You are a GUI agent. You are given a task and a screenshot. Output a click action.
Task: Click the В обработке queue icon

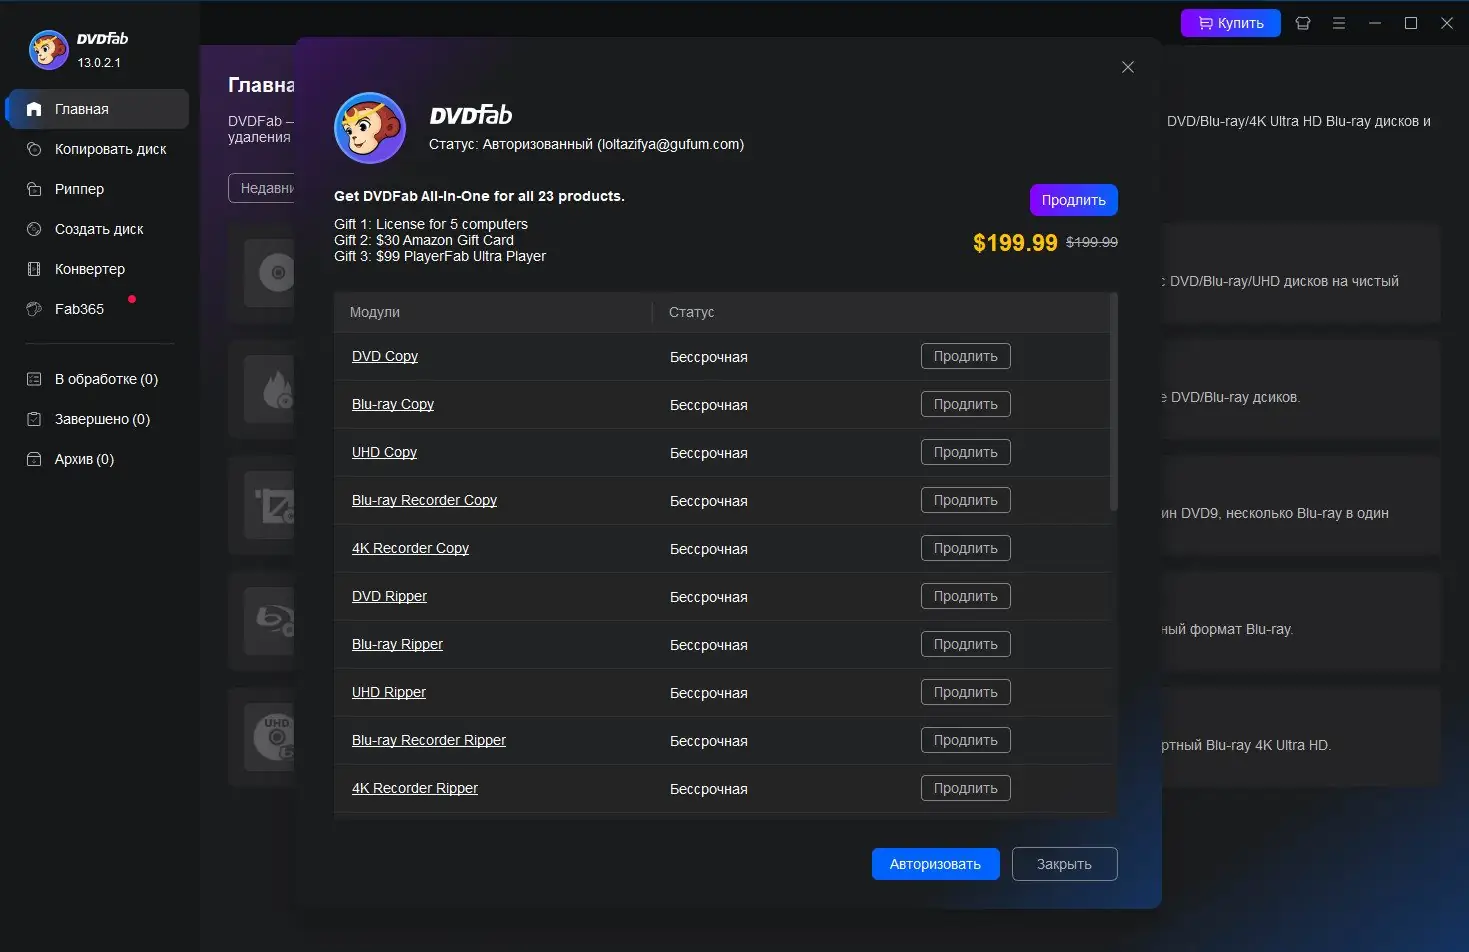click(x=34, y=379)
